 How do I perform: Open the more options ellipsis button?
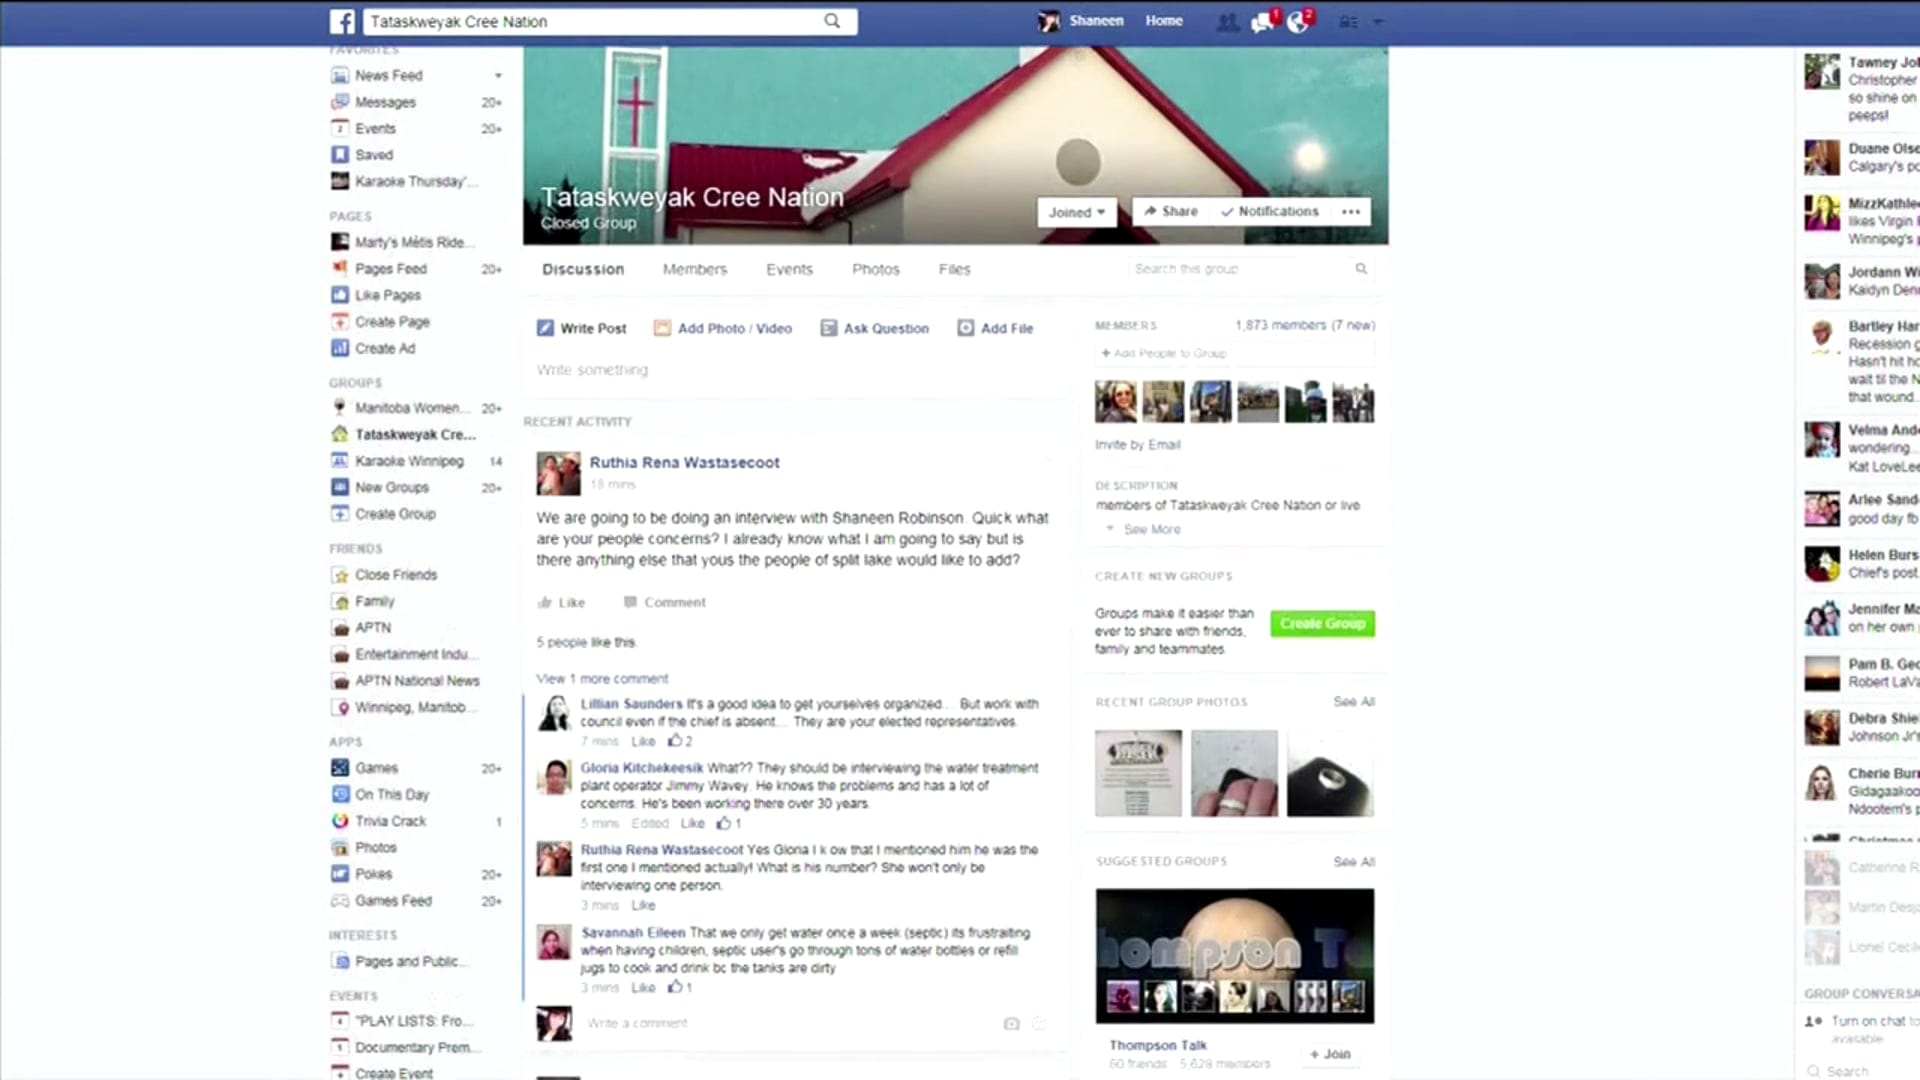pyautogui.click(x=1351, y=212)
